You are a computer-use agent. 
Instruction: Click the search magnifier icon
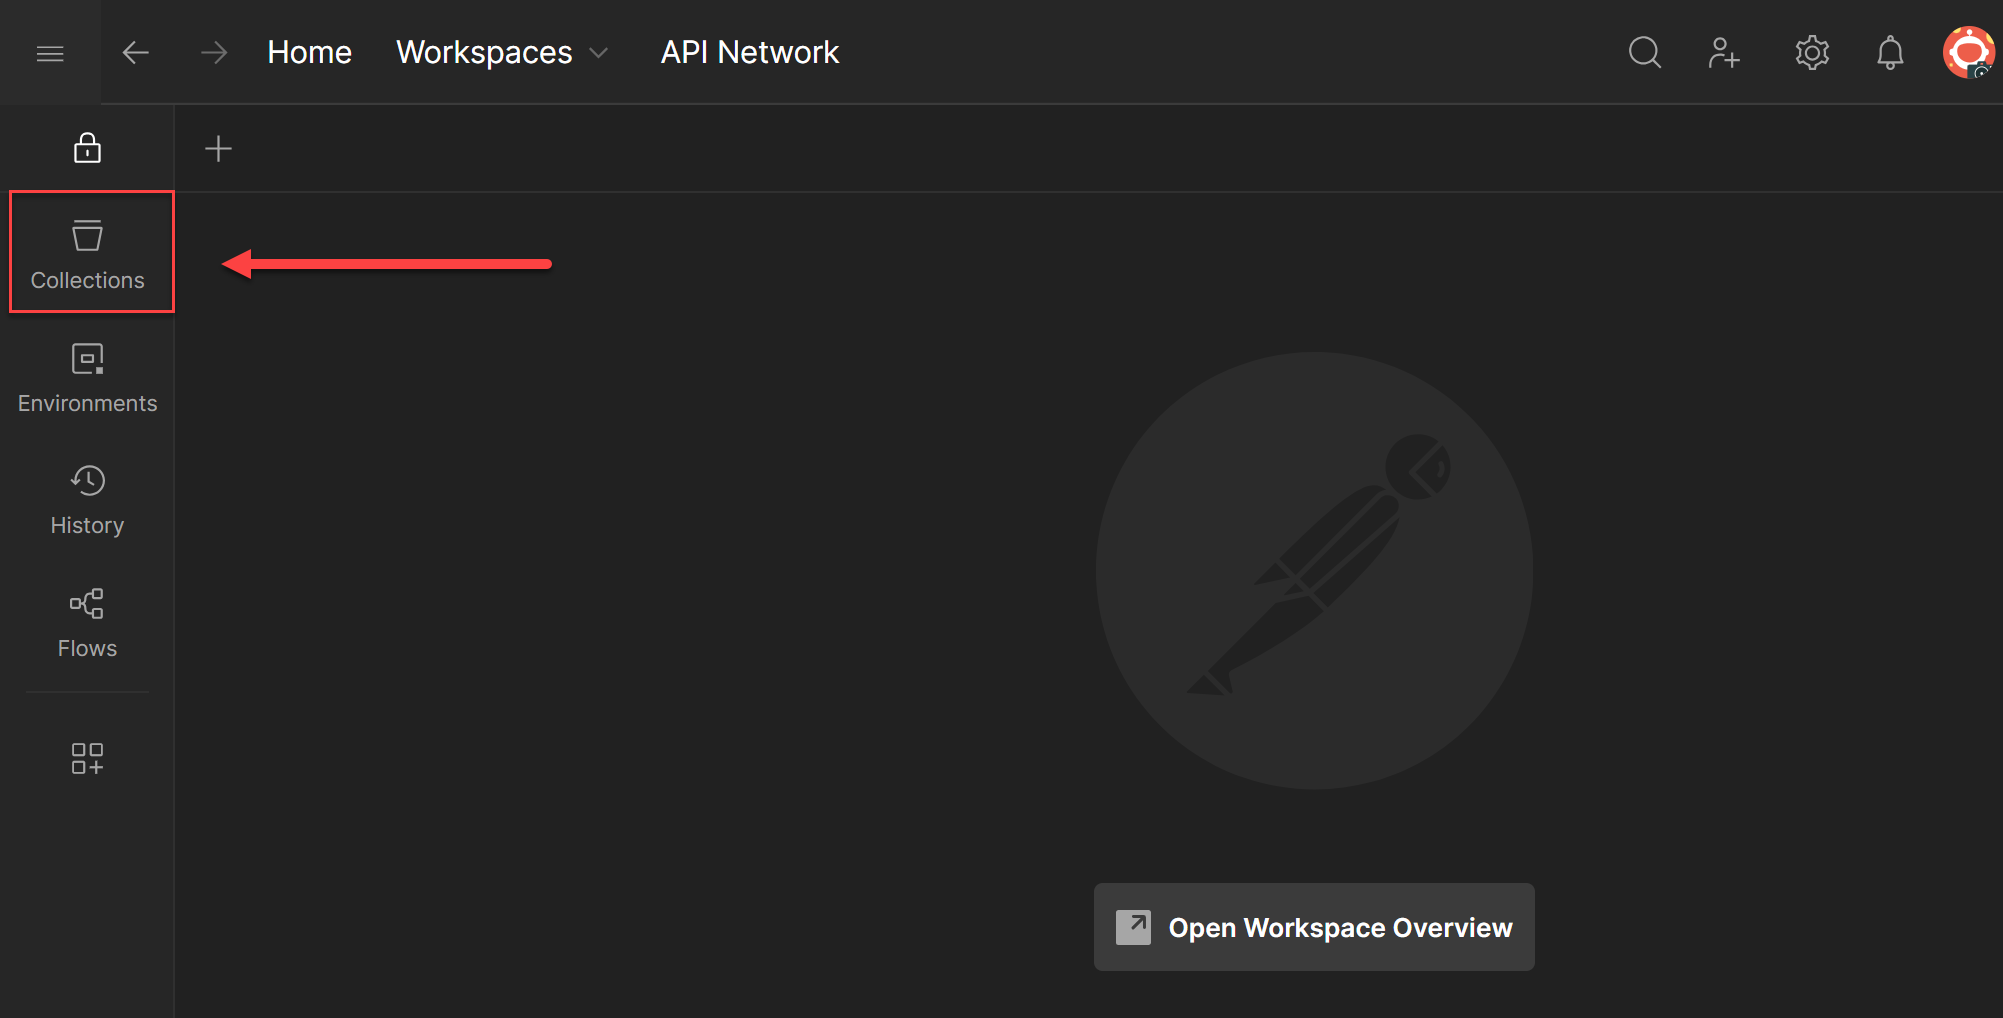click(x=1645, y=52)
